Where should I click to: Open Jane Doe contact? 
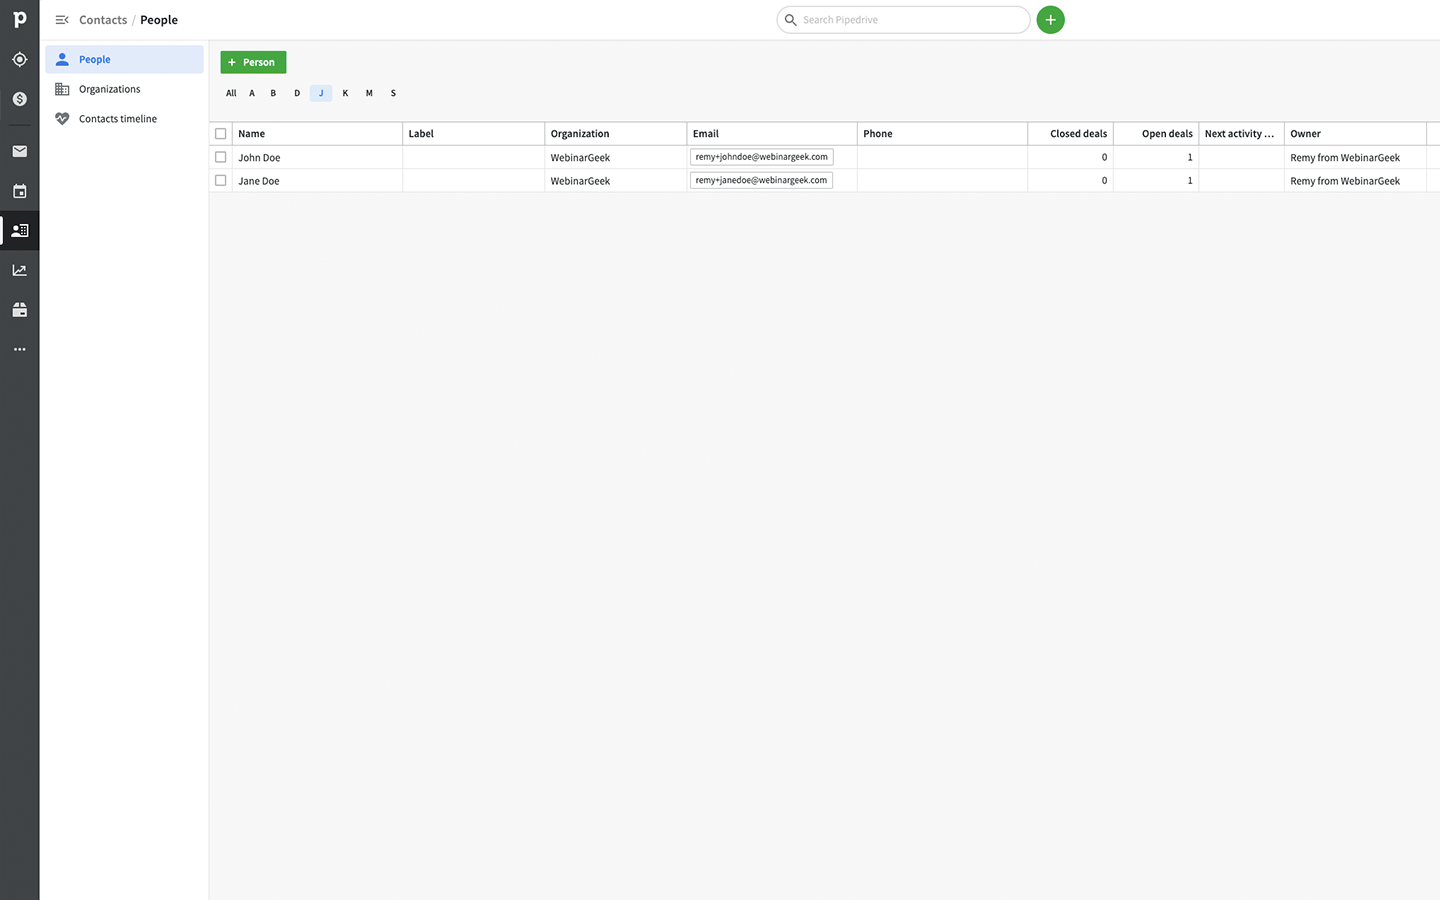tap(259, 181)
